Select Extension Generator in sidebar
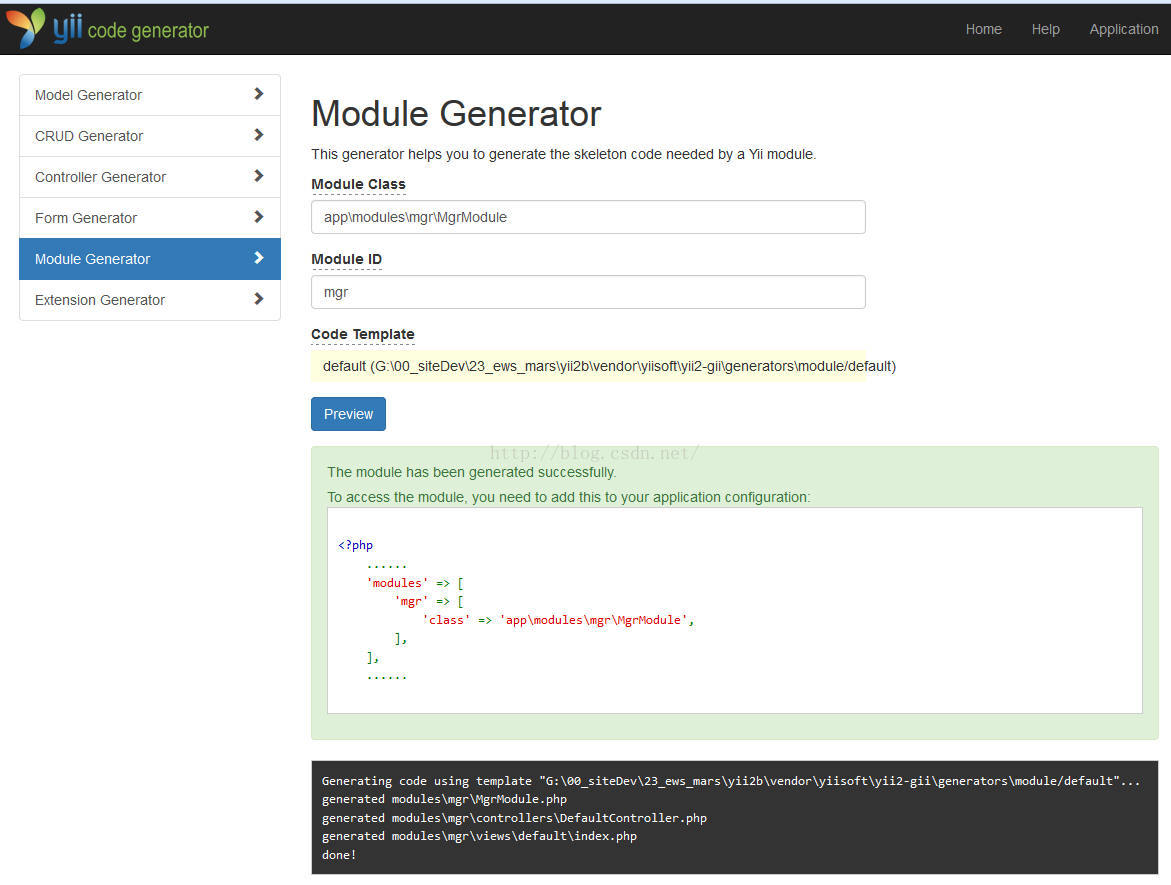 point(149,300)
